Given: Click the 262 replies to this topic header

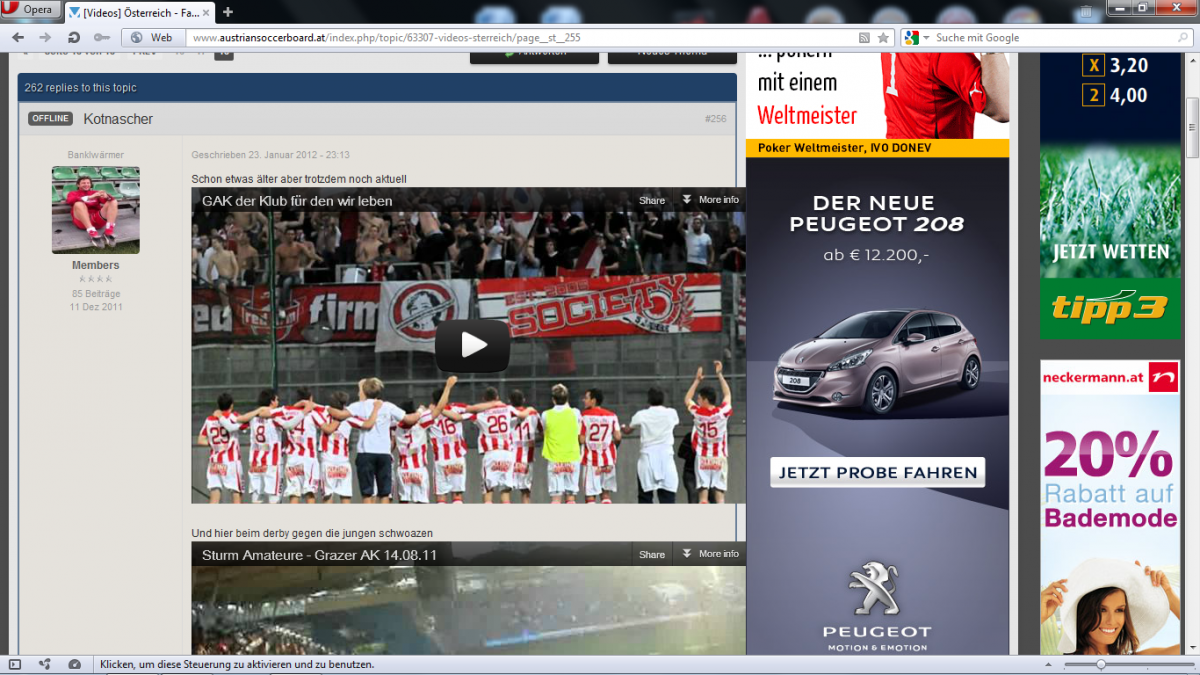Looking at the screenshot, I should pyautogui.click(x=377, y=87).
